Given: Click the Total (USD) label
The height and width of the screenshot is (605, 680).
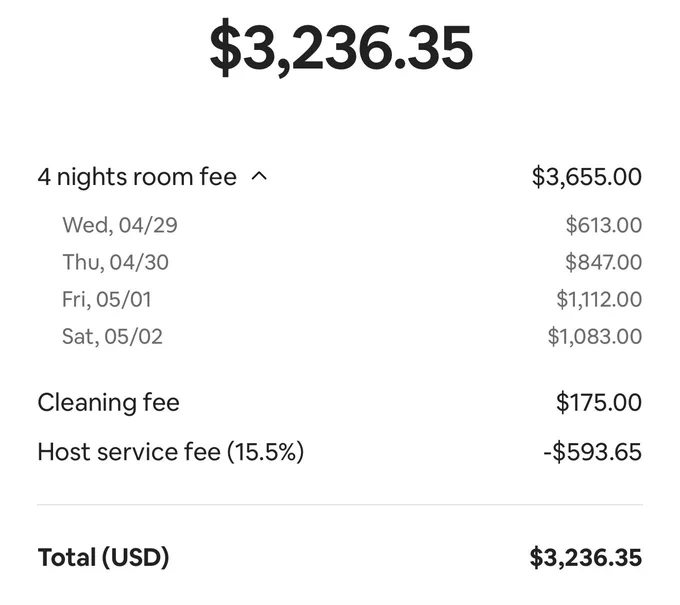Looking at the screenshot, I should (x=103, y=558).
